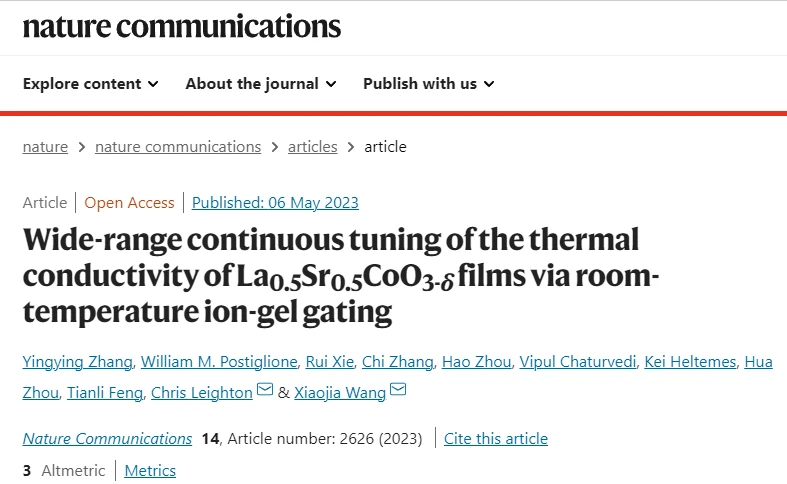Screen dimensions: 787x484
Task: Open author Rui Xie link
Action: pyautogui.click(x=330, y=361)
